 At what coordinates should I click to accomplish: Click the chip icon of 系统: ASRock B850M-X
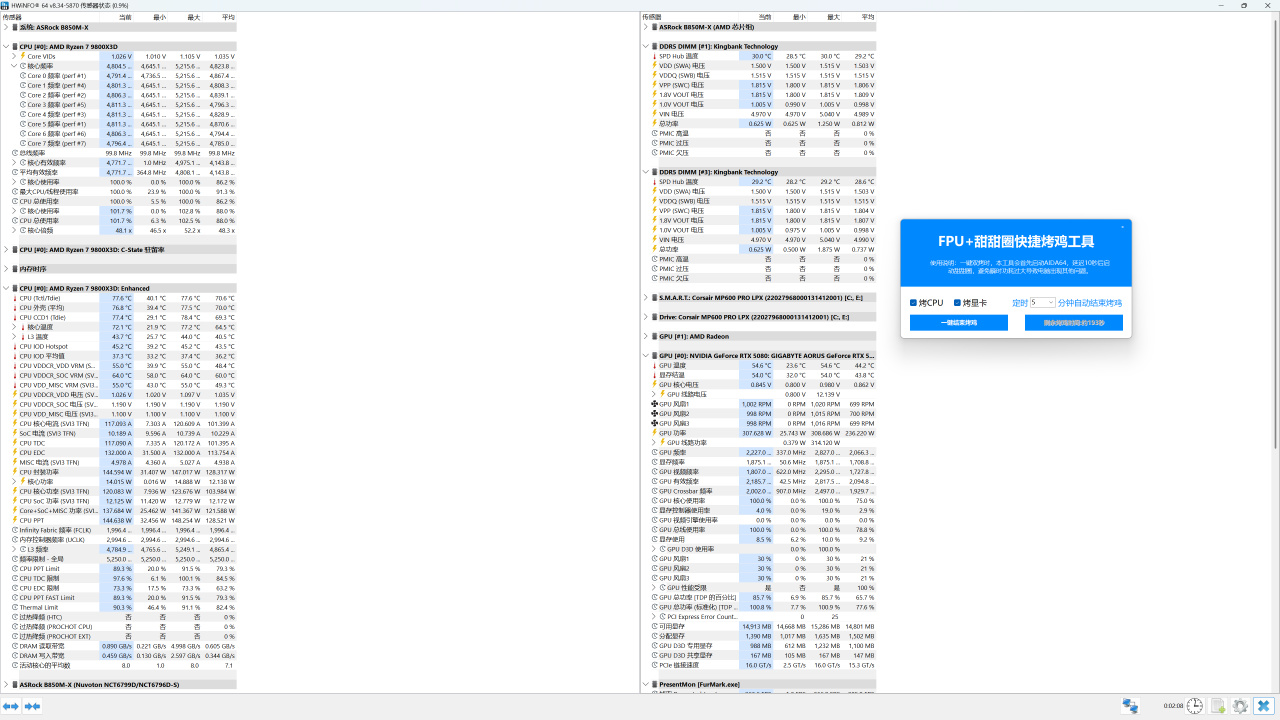(15, 27)
